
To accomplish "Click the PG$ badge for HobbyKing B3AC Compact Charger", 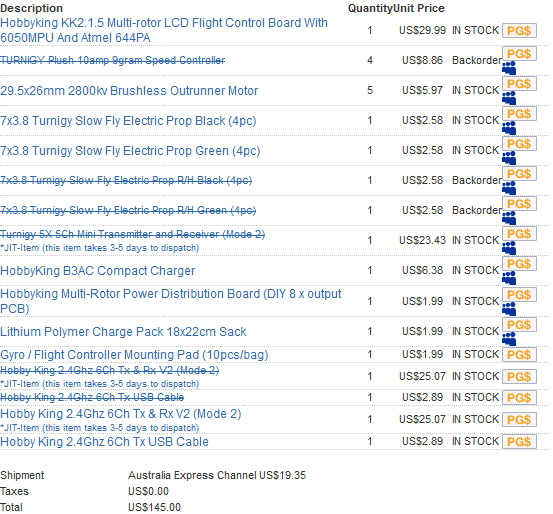I will 519,264.
